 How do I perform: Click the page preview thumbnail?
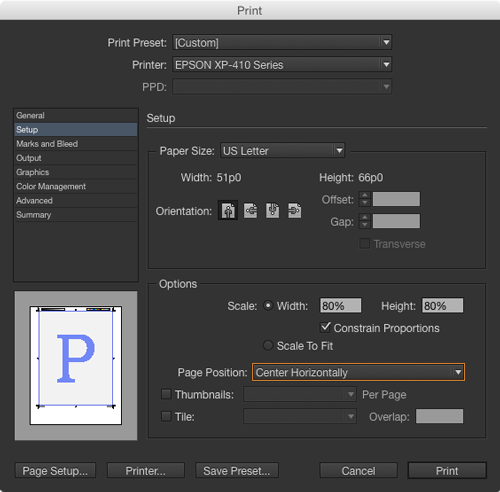pyautogui.click(x=76, y=365)
